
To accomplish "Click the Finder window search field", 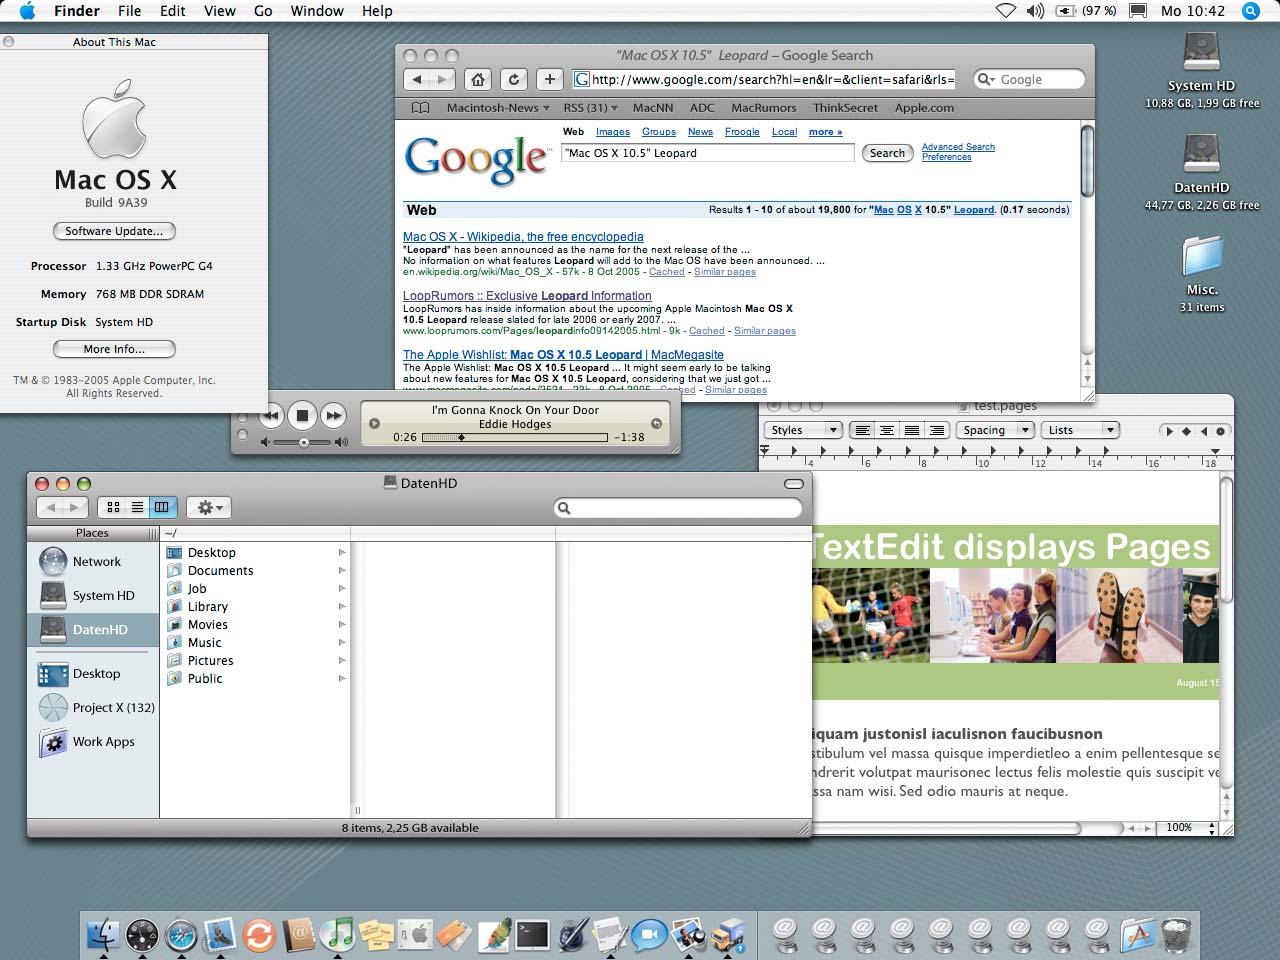I will [x=678, y=508].
